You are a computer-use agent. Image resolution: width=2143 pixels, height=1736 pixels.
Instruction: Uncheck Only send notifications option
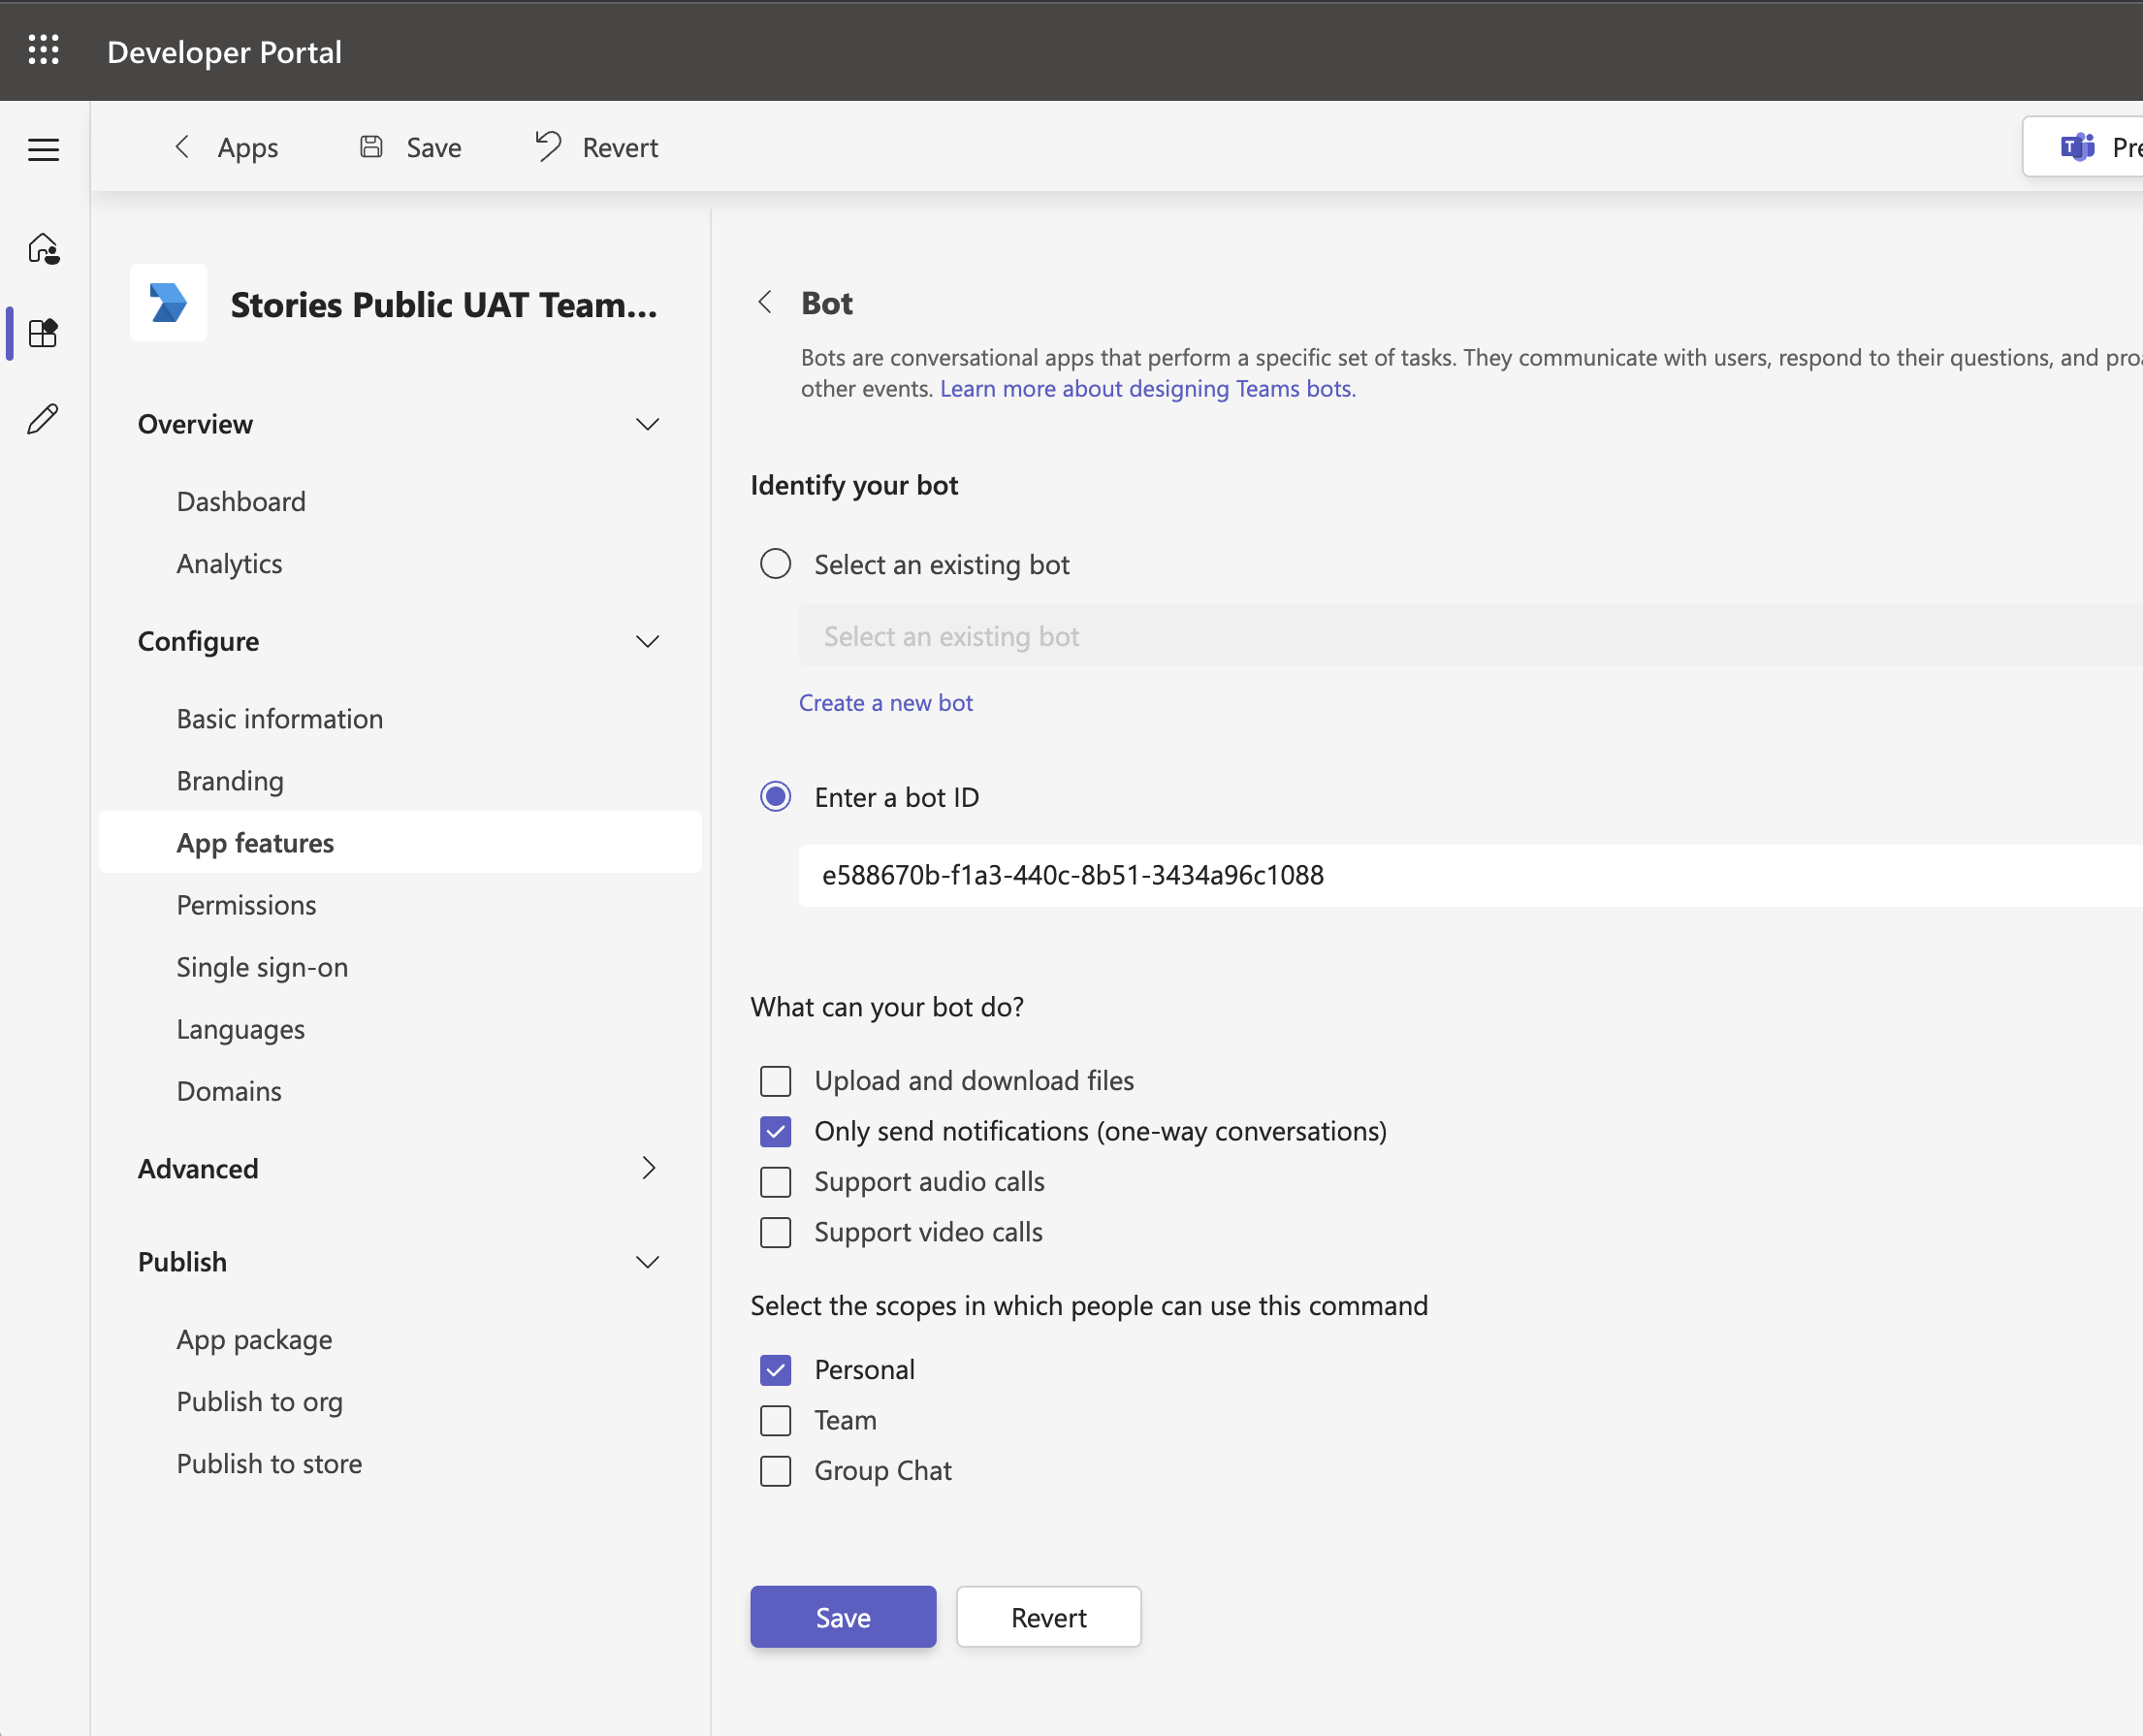[x=775, y=1131]
